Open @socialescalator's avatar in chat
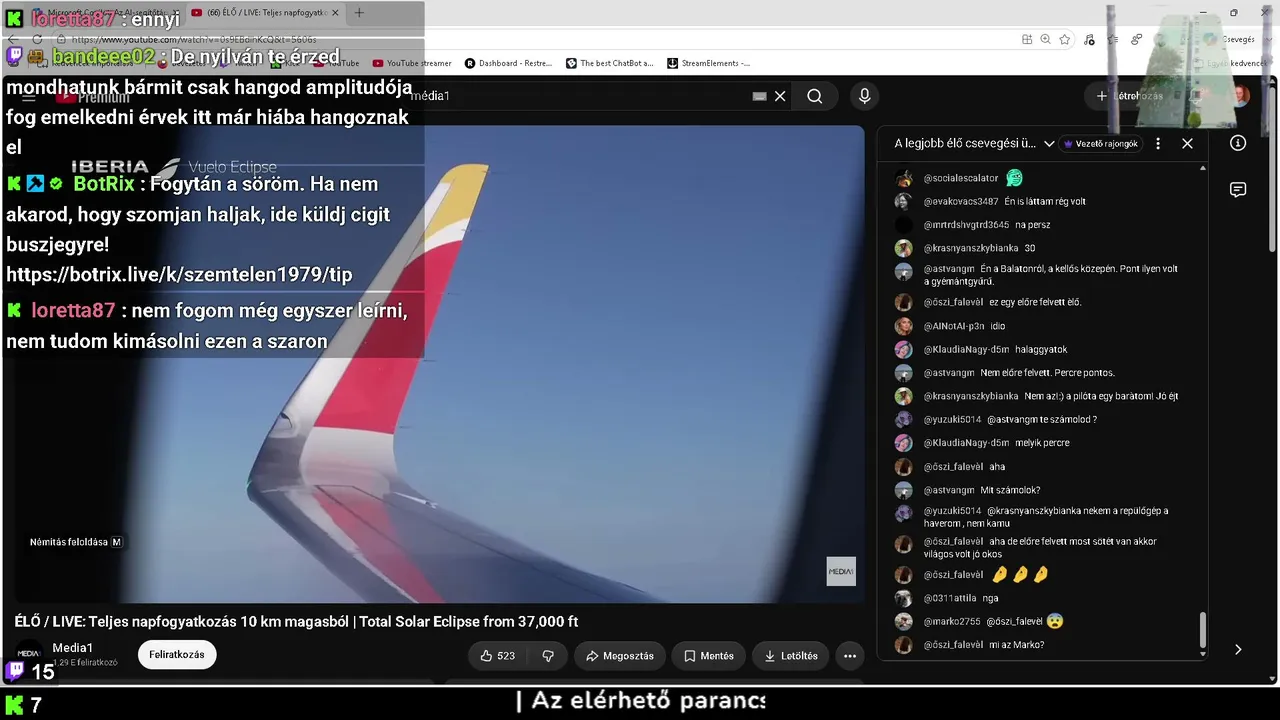1280x720 pixels. click(903, 178)
